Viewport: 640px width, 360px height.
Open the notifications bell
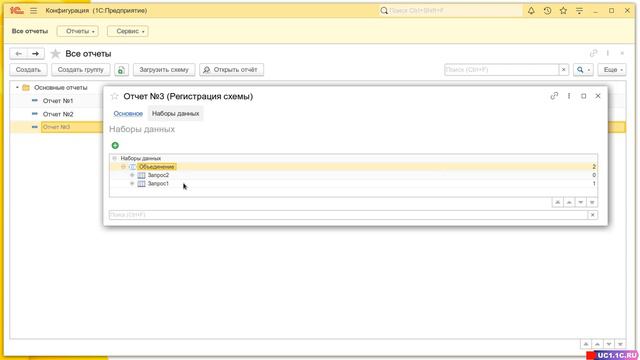click(x=531, y=11)
